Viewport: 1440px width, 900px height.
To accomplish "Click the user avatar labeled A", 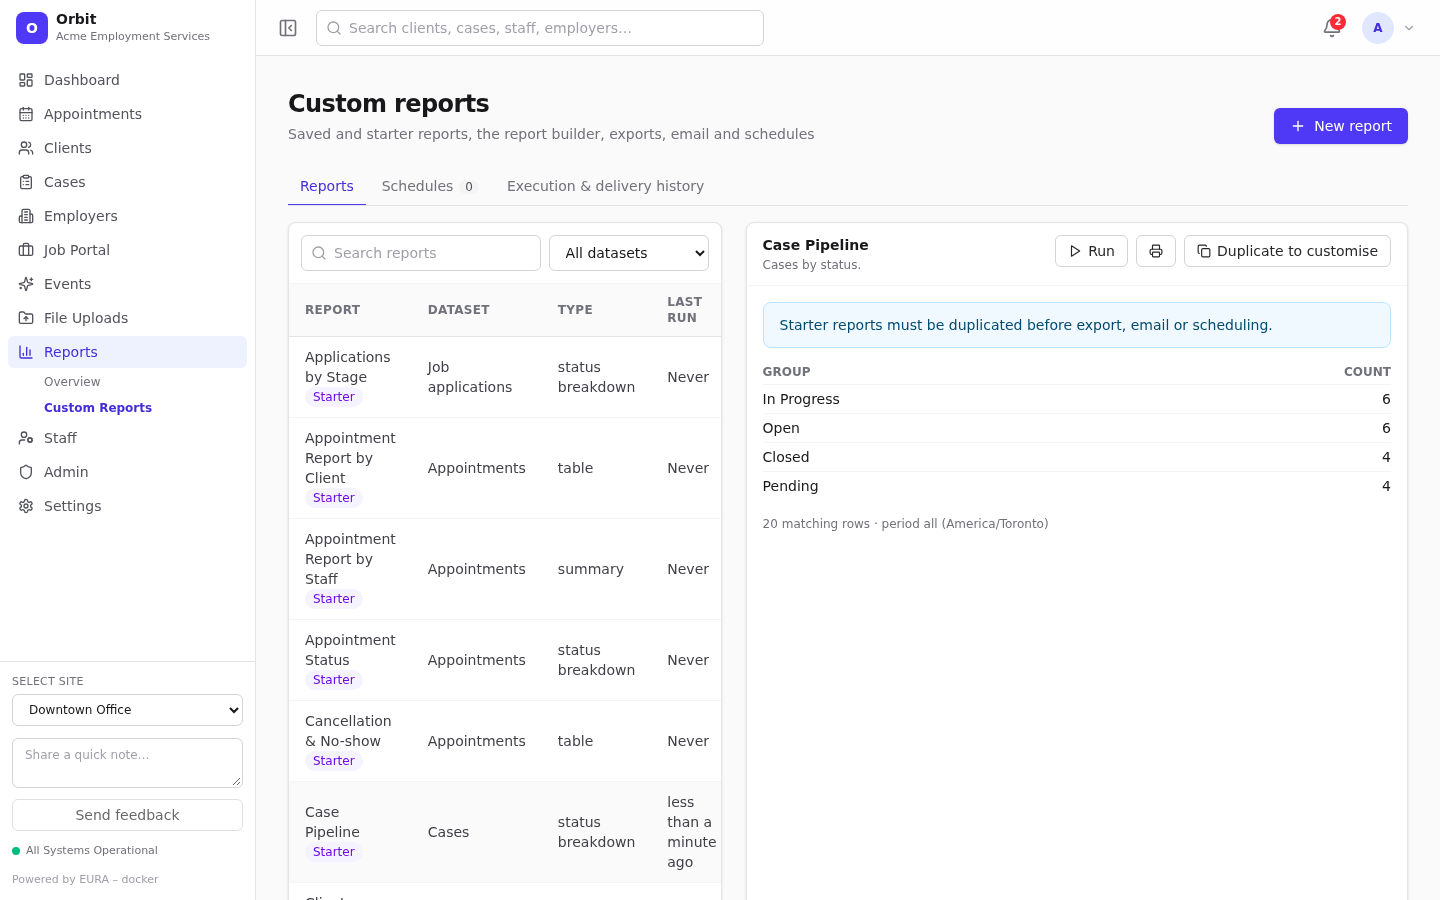I will [1378, 28].
